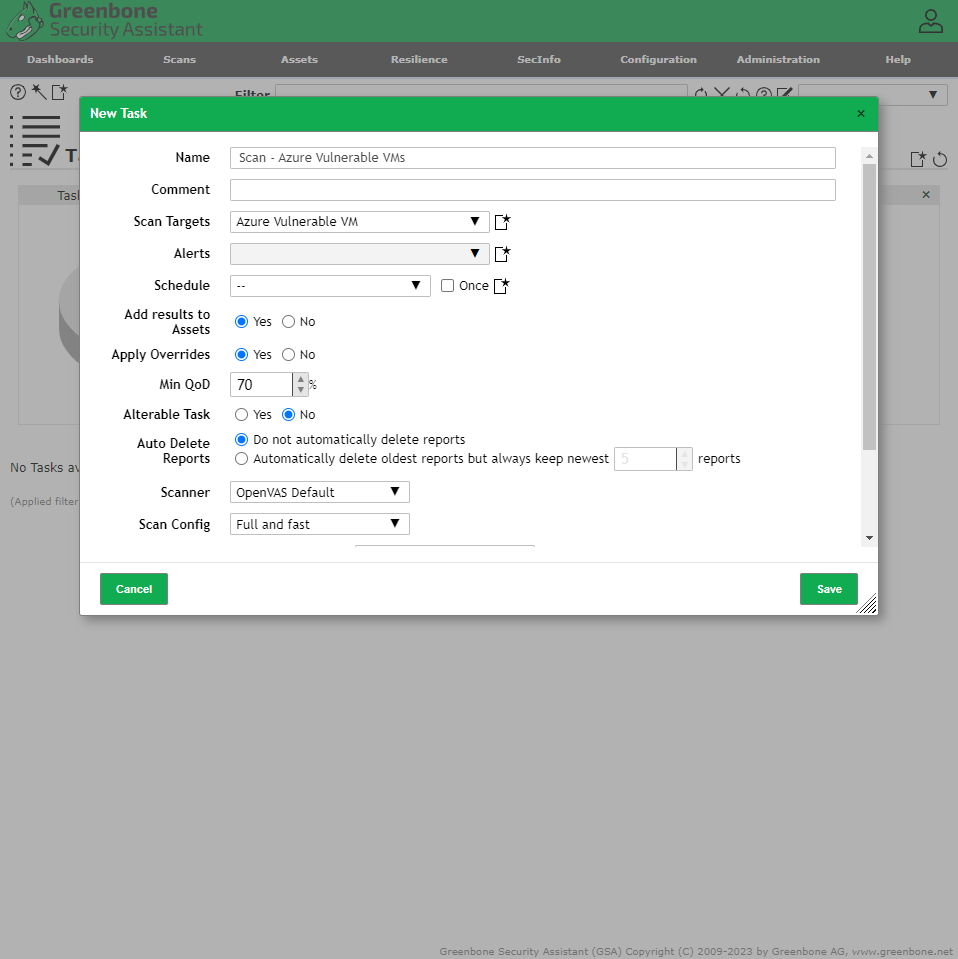Open the user account icon

coord(930,21)
